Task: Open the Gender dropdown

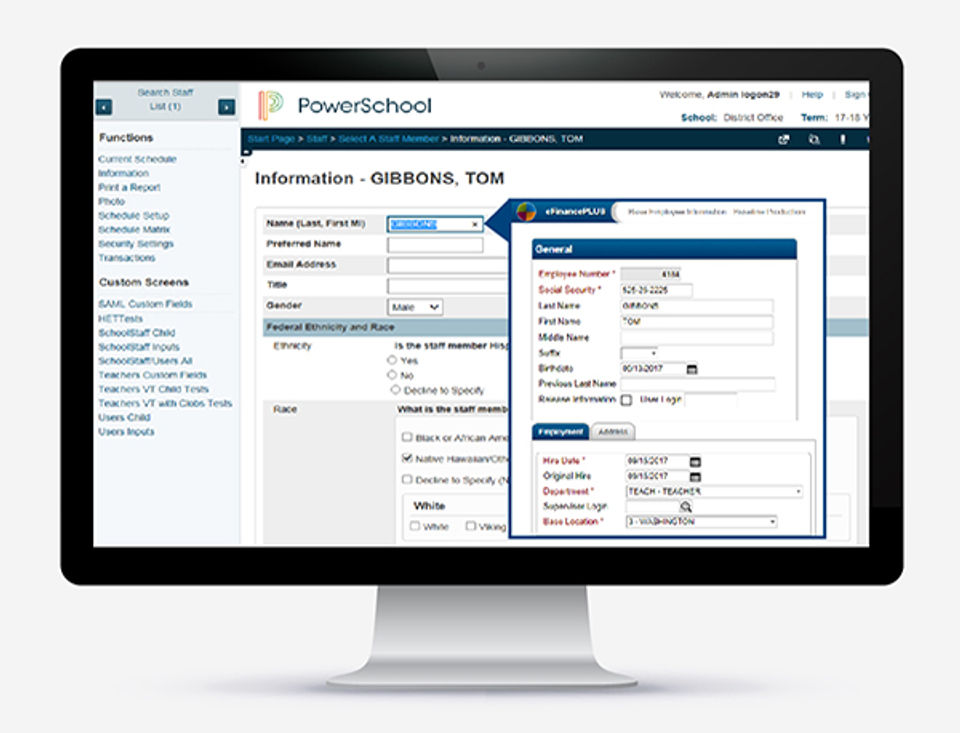Action: (415, 307)
